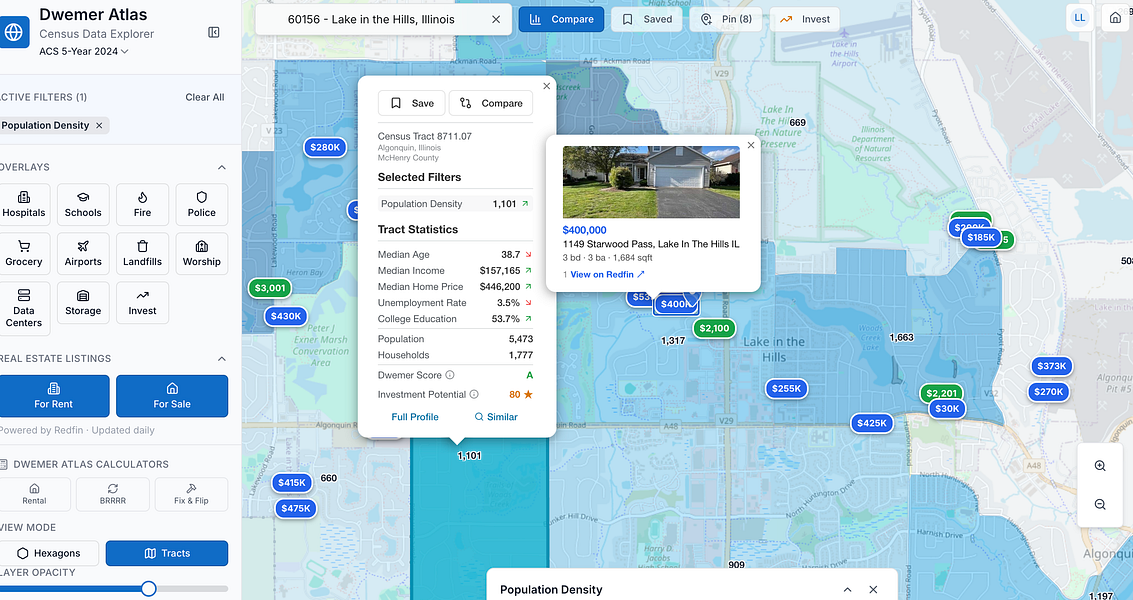This screenshot has width=1133, height=600.
Task: Click the $425K map price marker
Action: (x=872, y=424)
